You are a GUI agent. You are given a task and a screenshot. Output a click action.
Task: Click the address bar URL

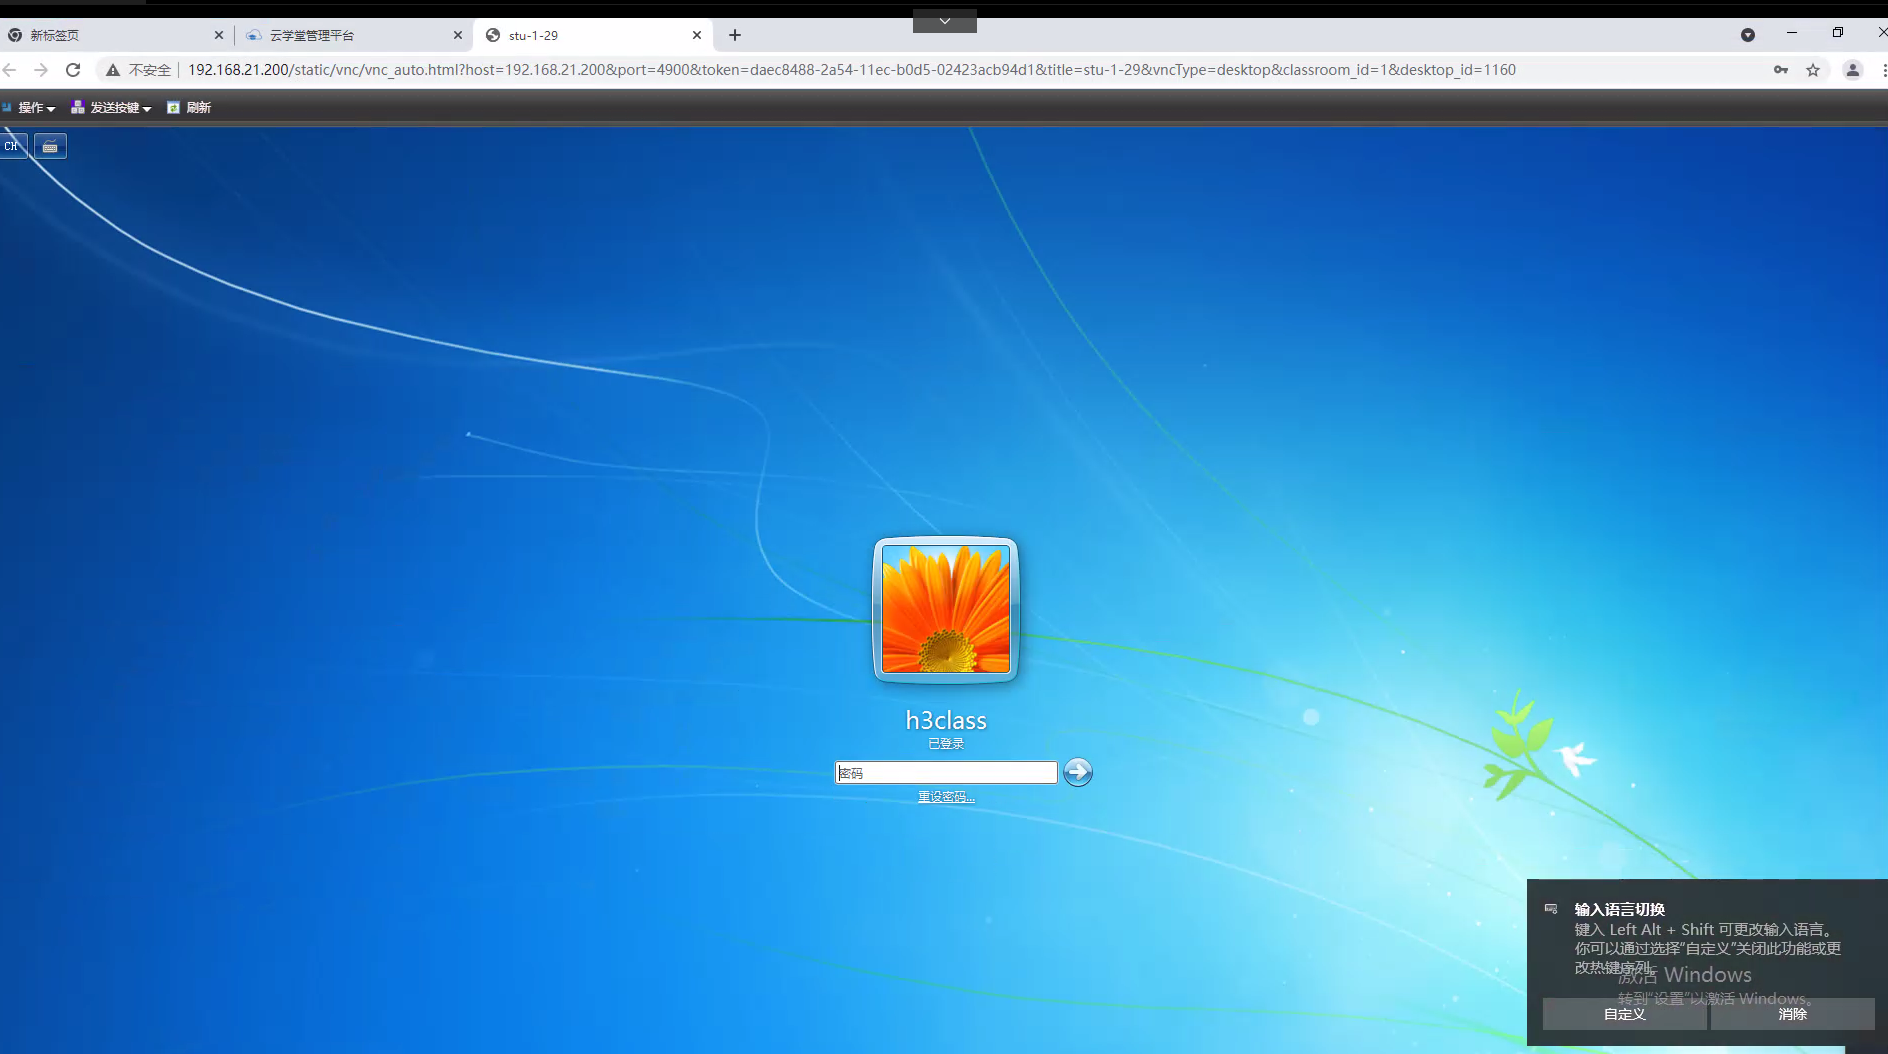click(x=852, y=70)
